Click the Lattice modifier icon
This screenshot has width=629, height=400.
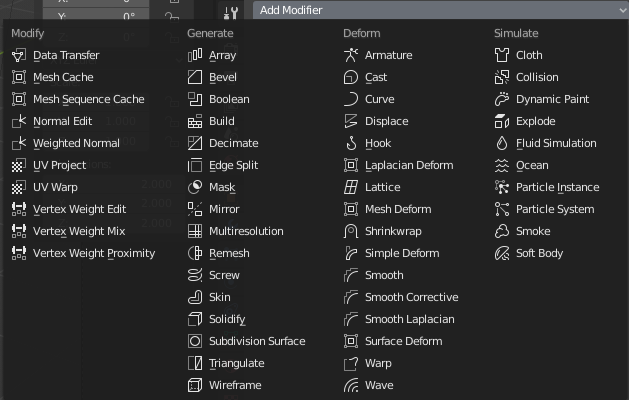[351, 187]
